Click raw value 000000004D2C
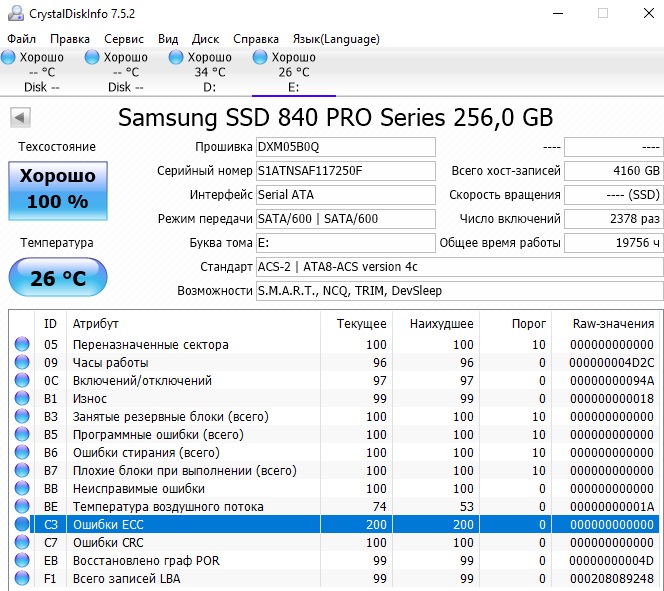Image resolution: width=664 pixels, height=591 pixels. tap(611, 363)
